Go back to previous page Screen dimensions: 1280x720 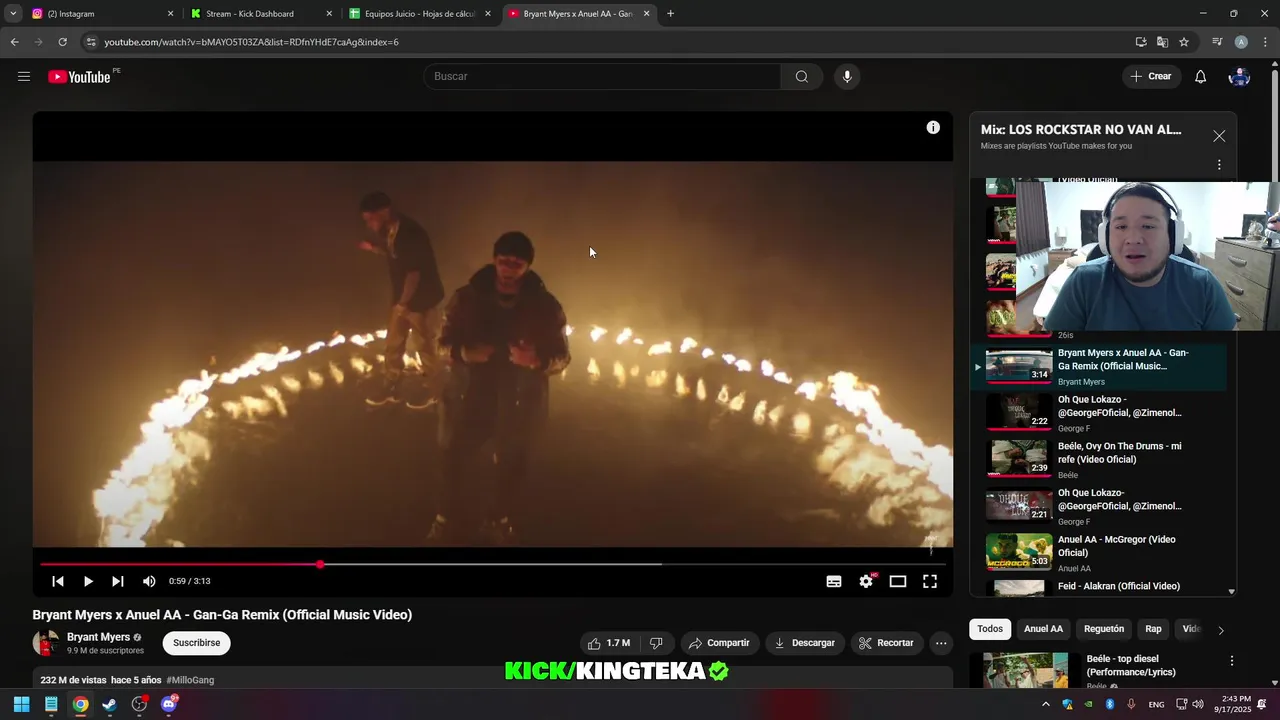(x=14, y=42)
